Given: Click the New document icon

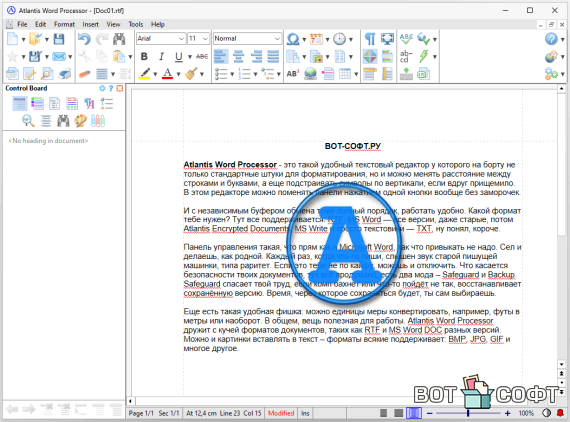Looking at the screenshot, I should point(12,39).
